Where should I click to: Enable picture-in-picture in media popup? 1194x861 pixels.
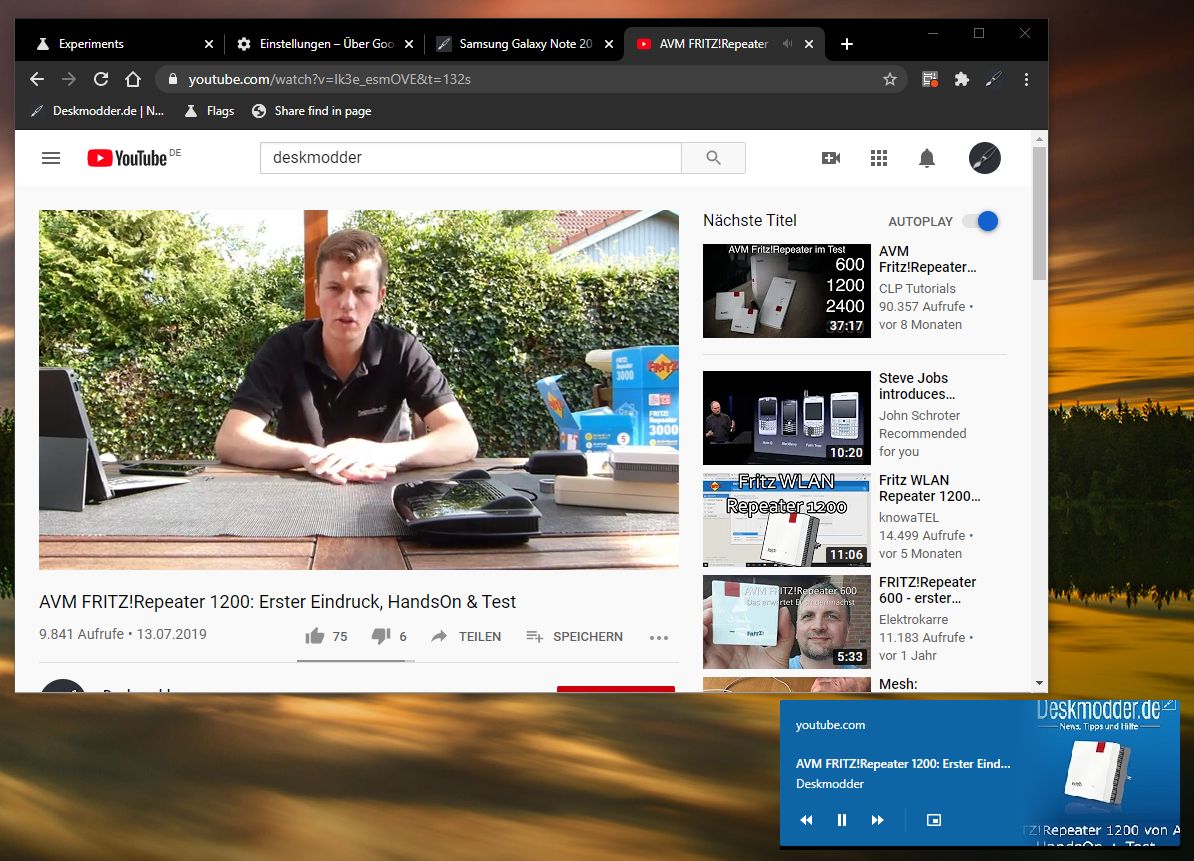click(x=934, y=820)
